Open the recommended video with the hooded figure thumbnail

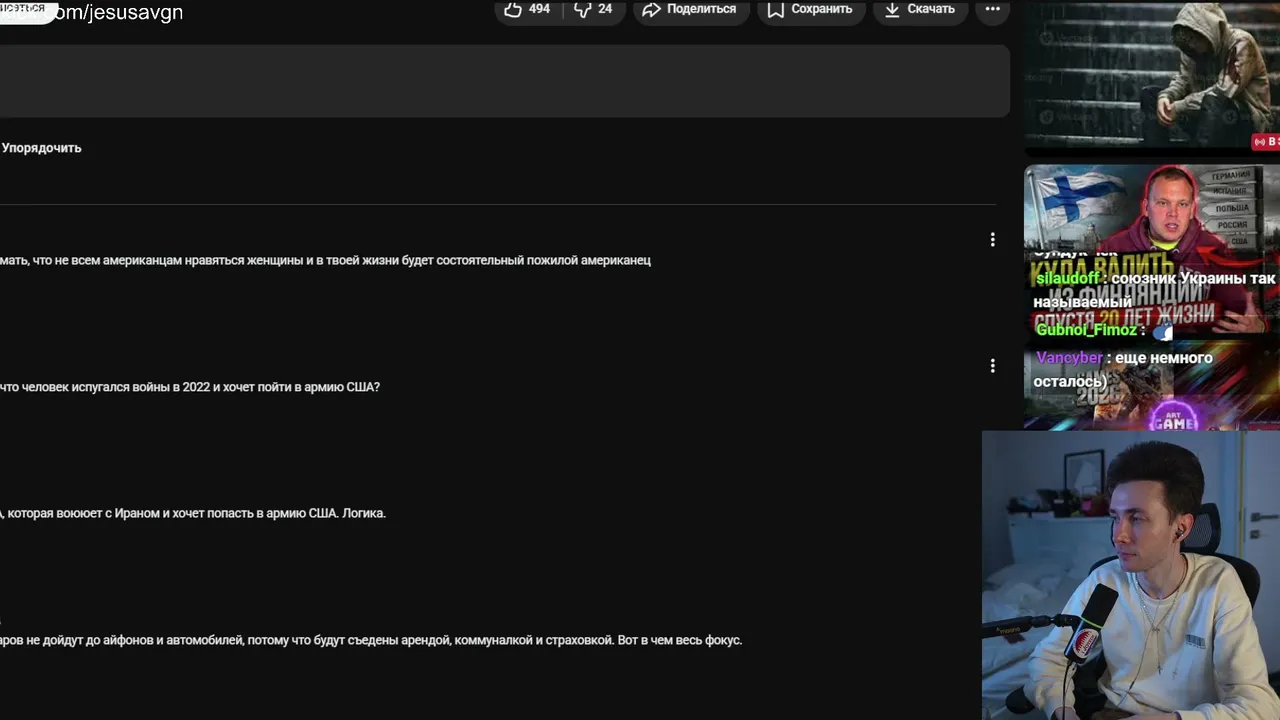click(x=1151, y=76)
